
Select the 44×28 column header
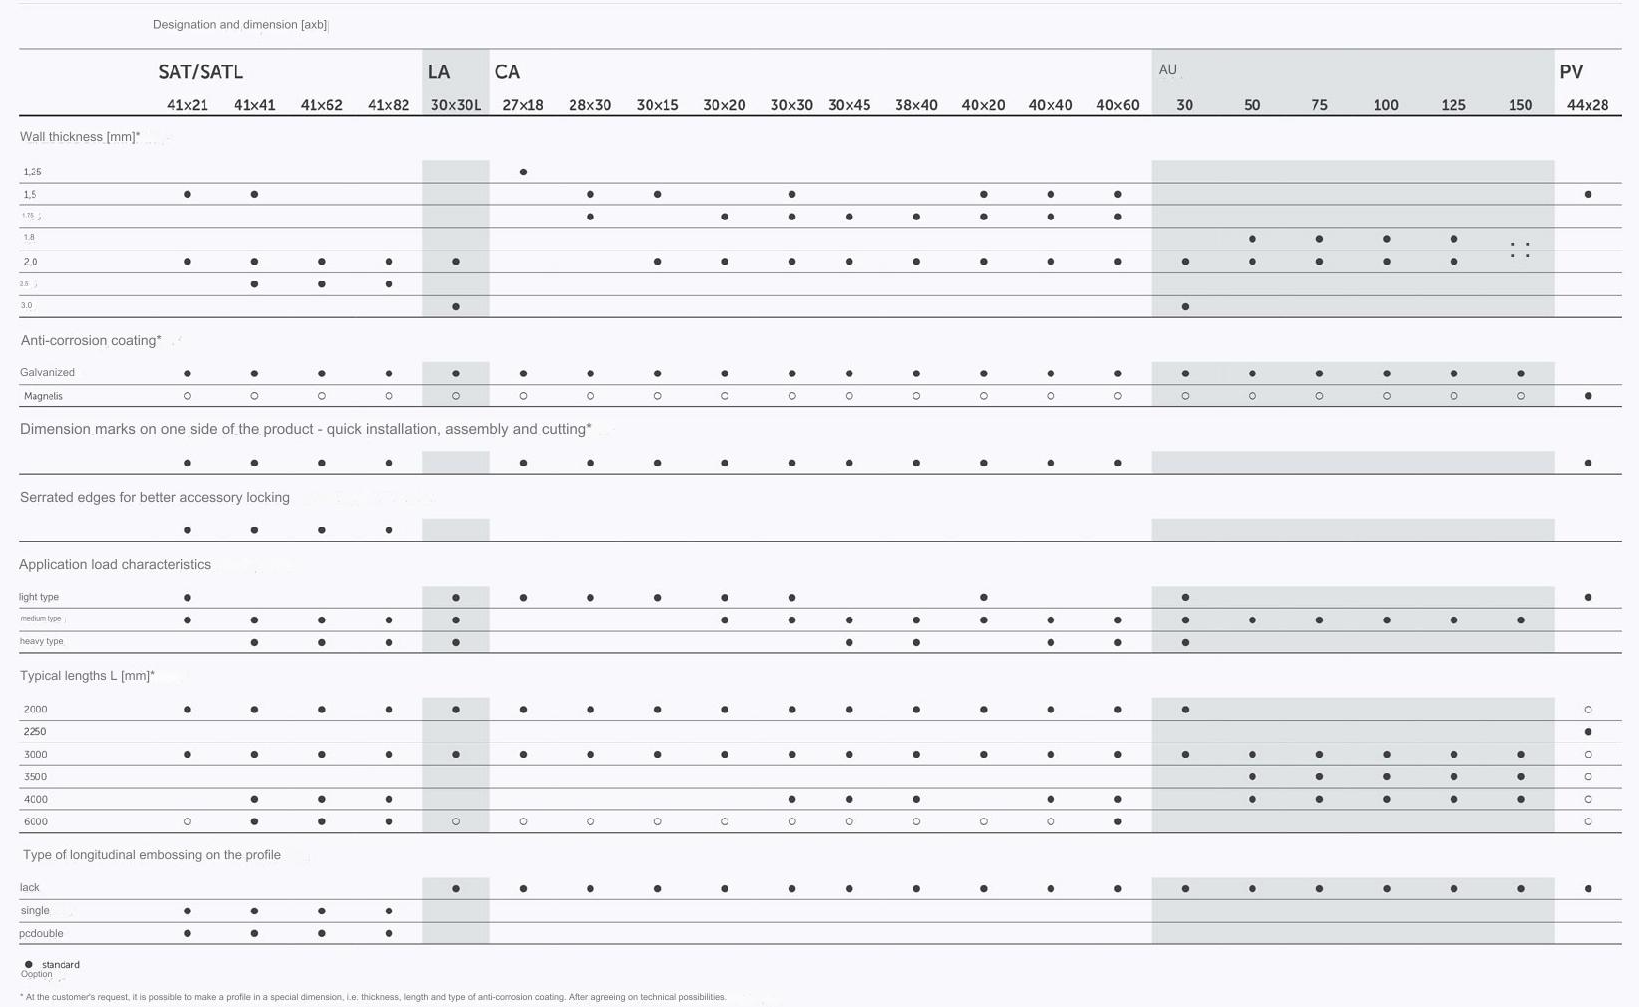click(x=1588, y=105)
